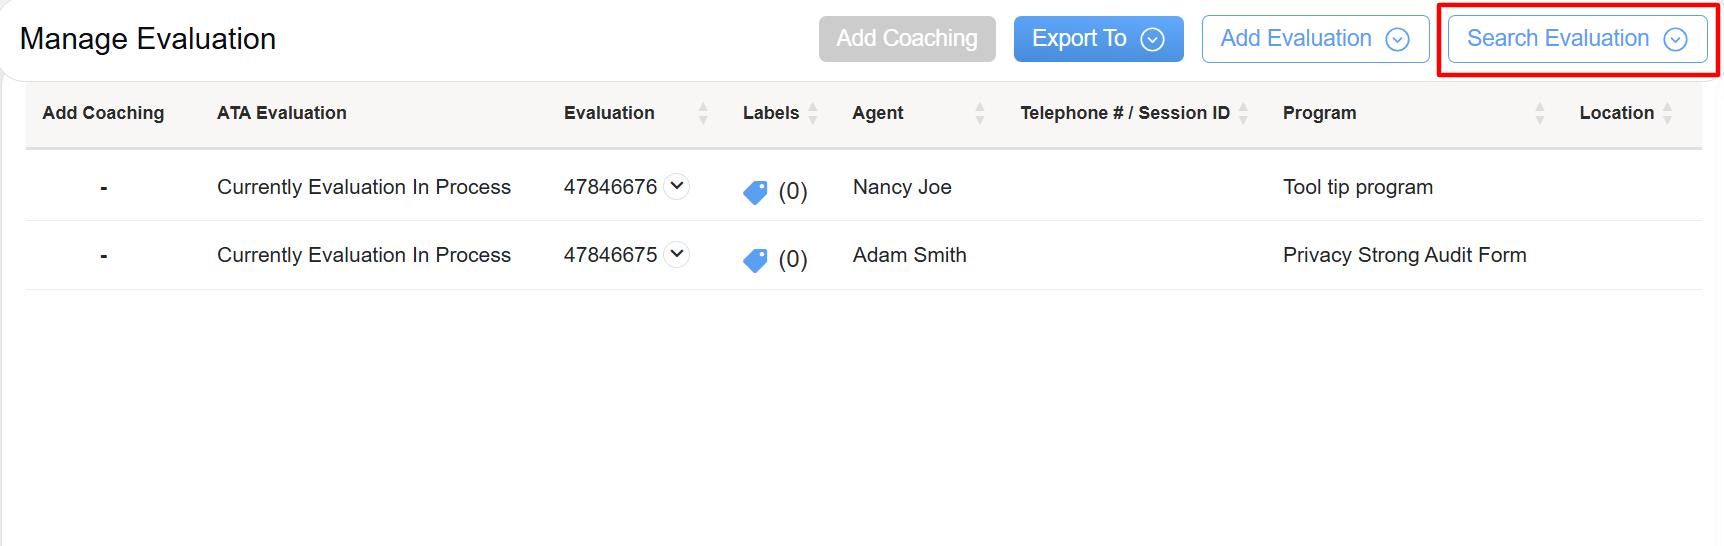Sort by the Location column arrows
The image size is (1724, 546).
point(1667,113)
